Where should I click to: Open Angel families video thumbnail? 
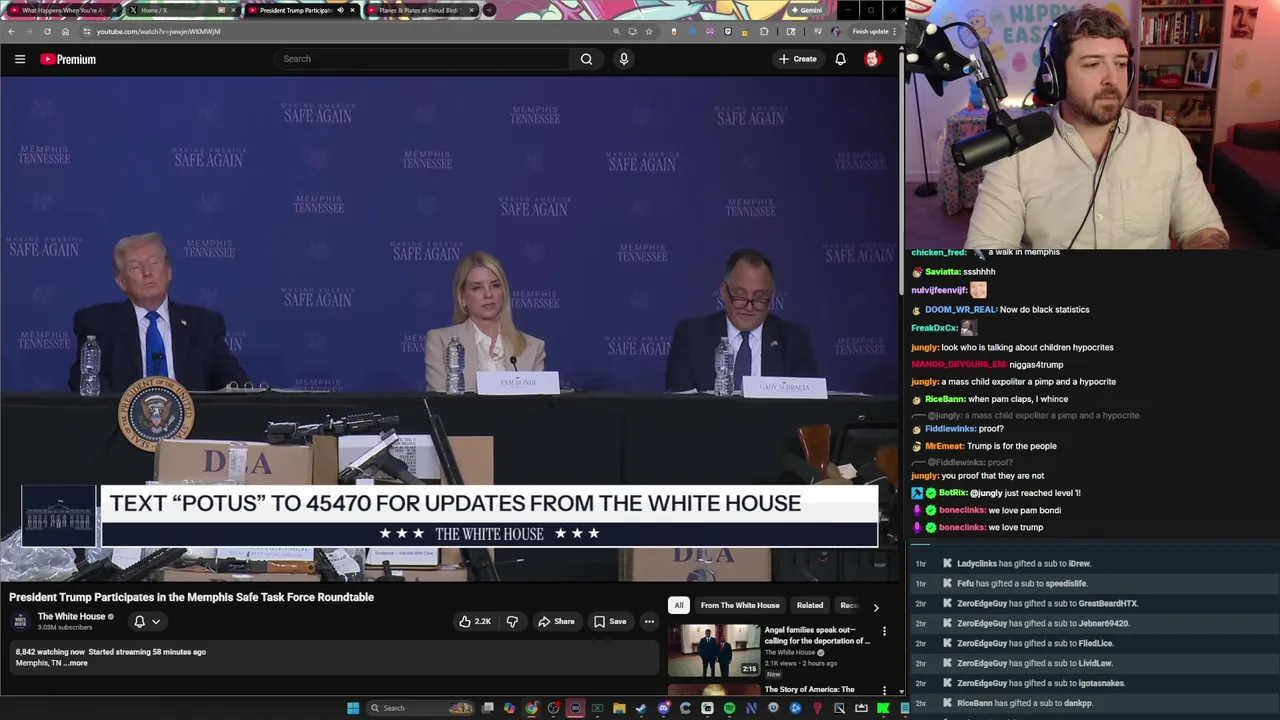(714, 650)
